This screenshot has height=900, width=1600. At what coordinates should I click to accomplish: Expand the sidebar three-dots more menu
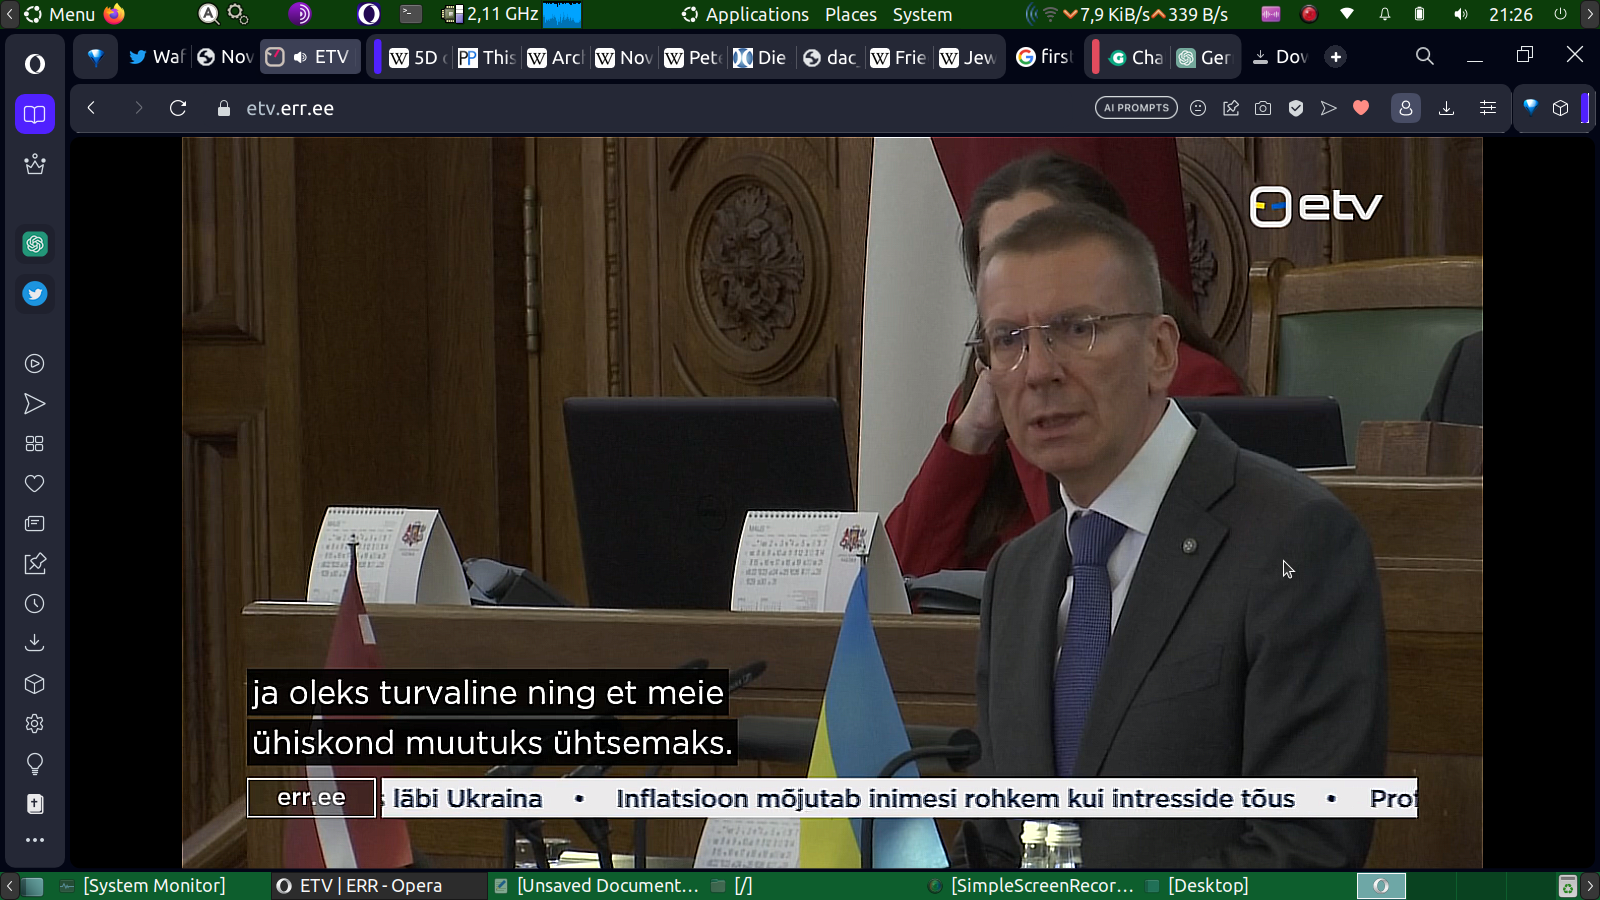35,840
